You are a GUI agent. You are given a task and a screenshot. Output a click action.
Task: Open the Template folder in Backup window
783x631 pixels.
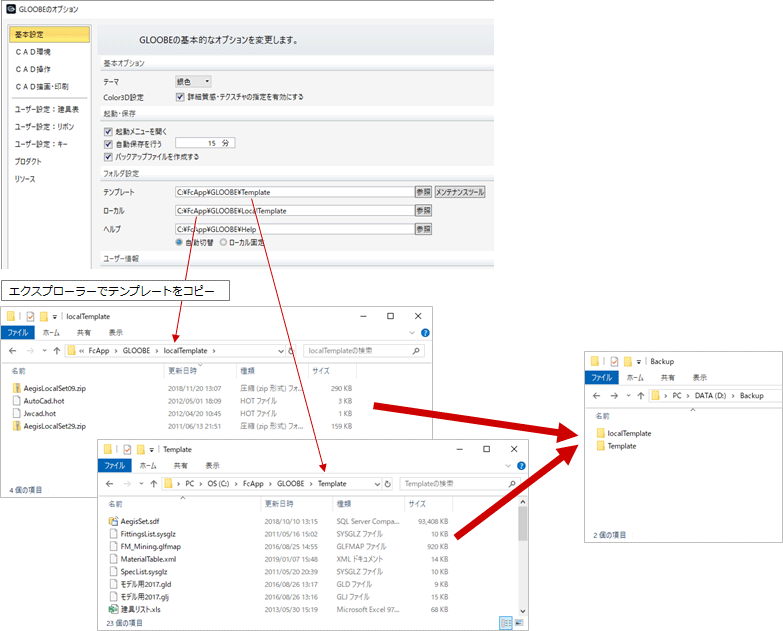tap(621, 446)
